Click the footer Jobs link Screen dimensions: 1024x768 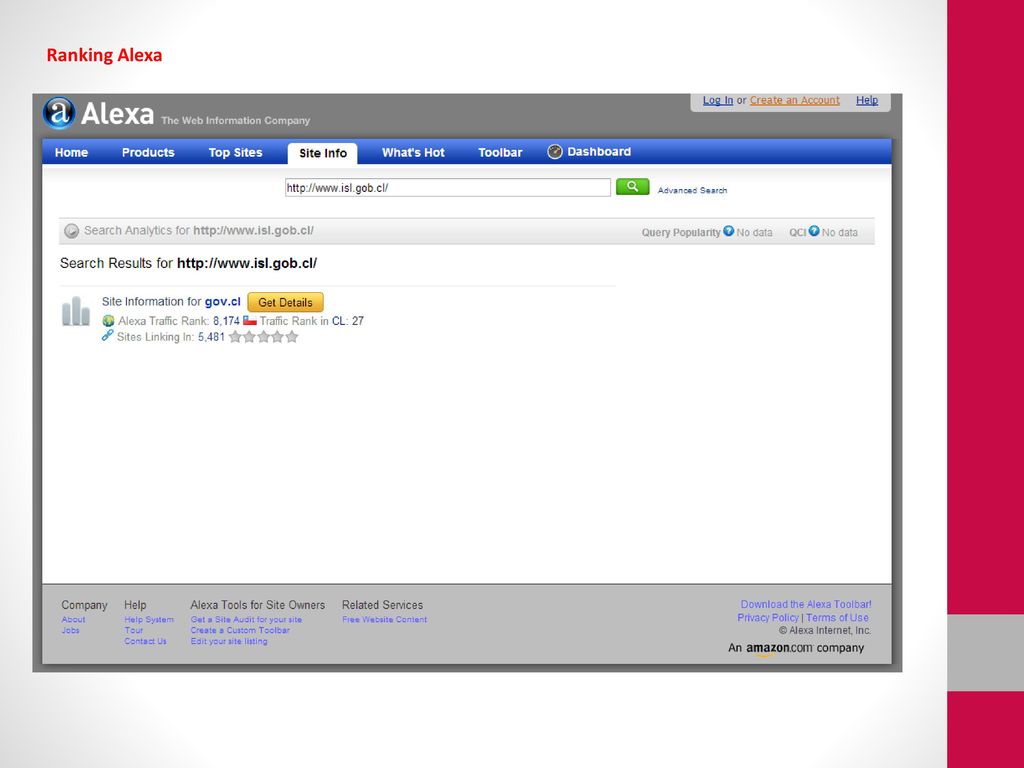pyautogui.click(x=71, y=630)
